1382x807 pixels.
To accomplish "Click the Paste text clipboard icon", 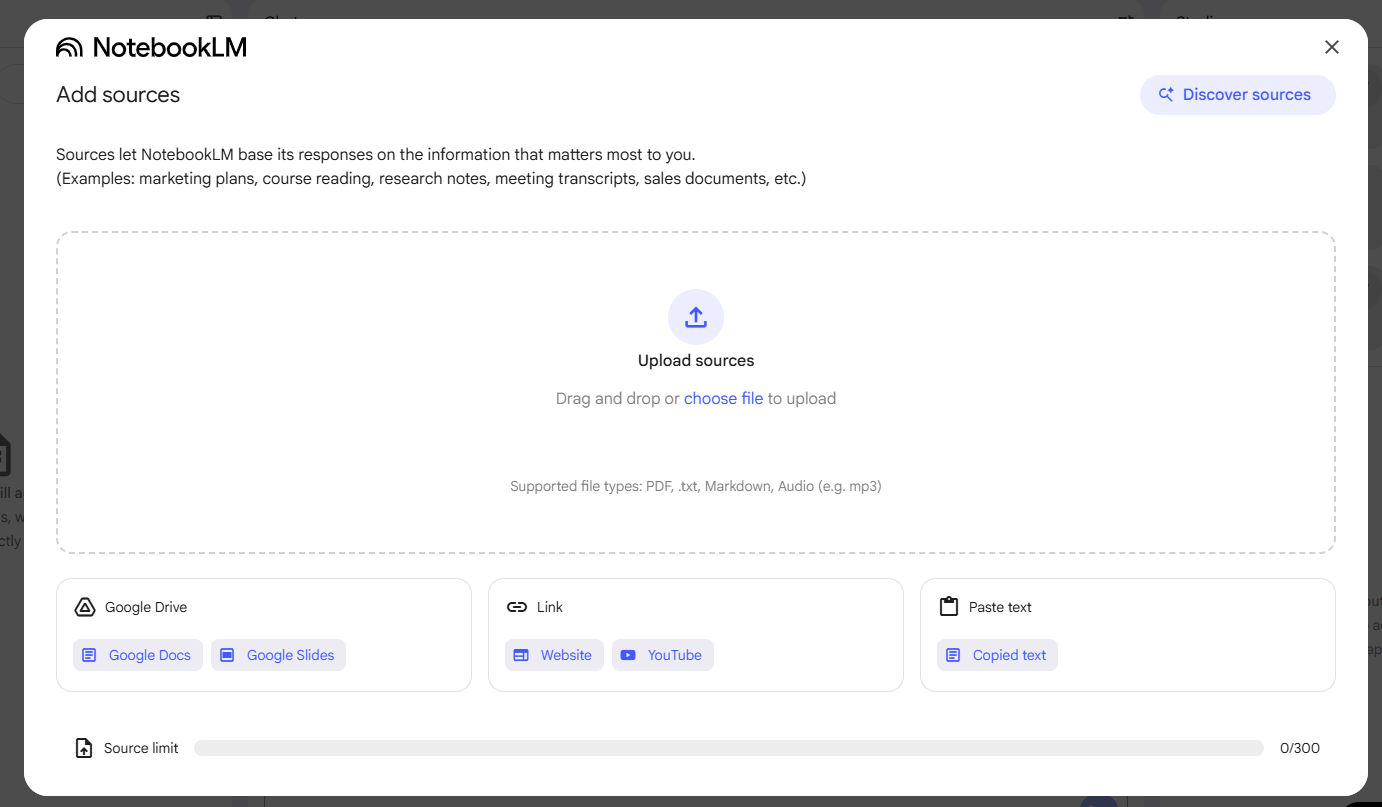I will pos(949,607).
